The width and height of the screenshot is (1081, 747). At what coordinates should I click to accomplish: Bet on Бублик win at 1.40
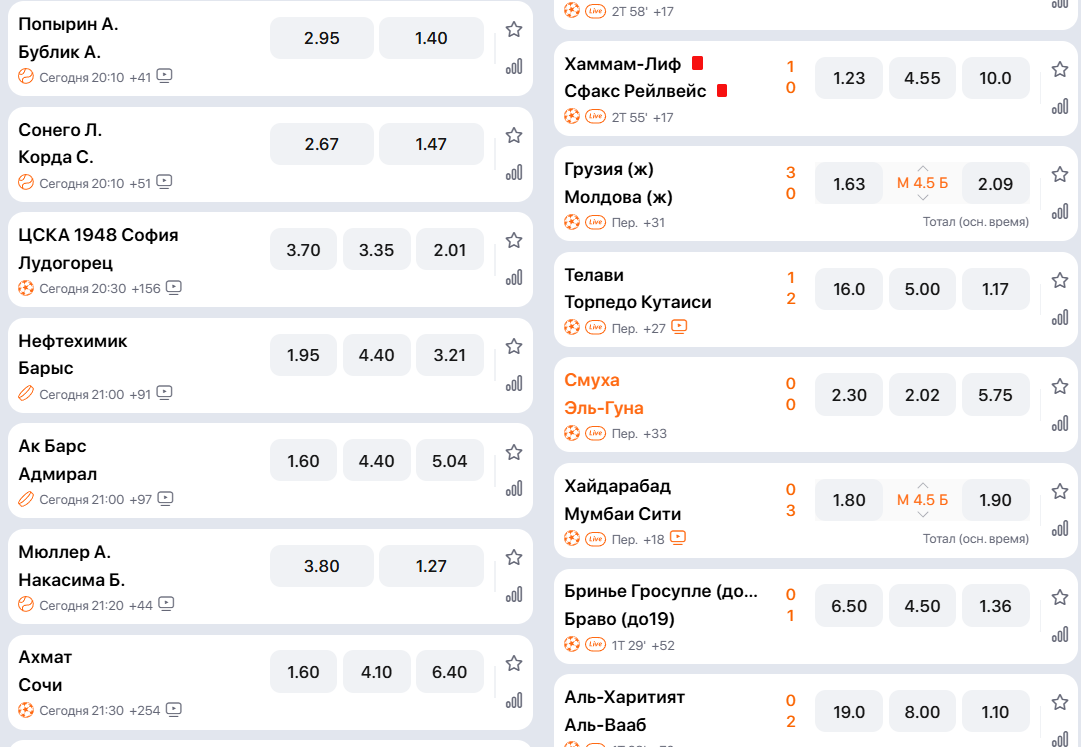[431, 38]
